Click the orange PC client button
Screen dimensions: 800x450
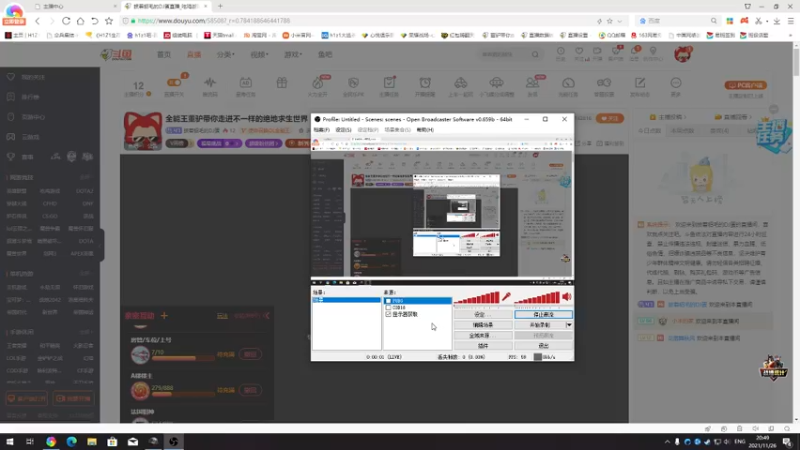point(745,85)
